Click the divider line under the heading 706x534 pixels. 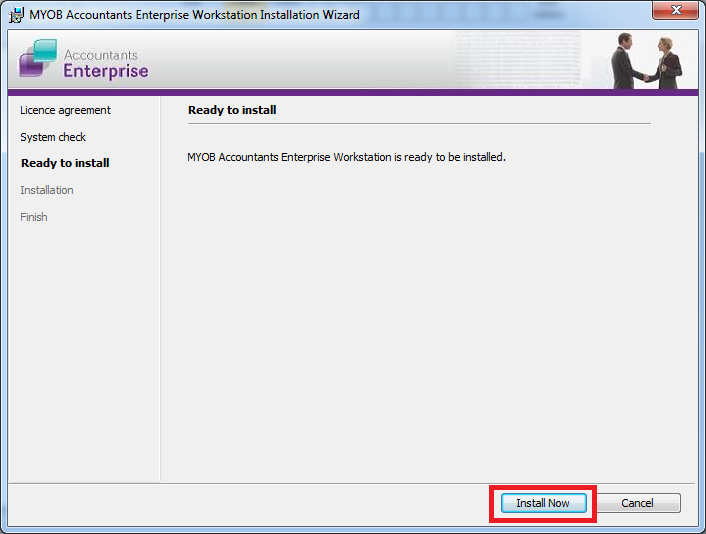418,124
